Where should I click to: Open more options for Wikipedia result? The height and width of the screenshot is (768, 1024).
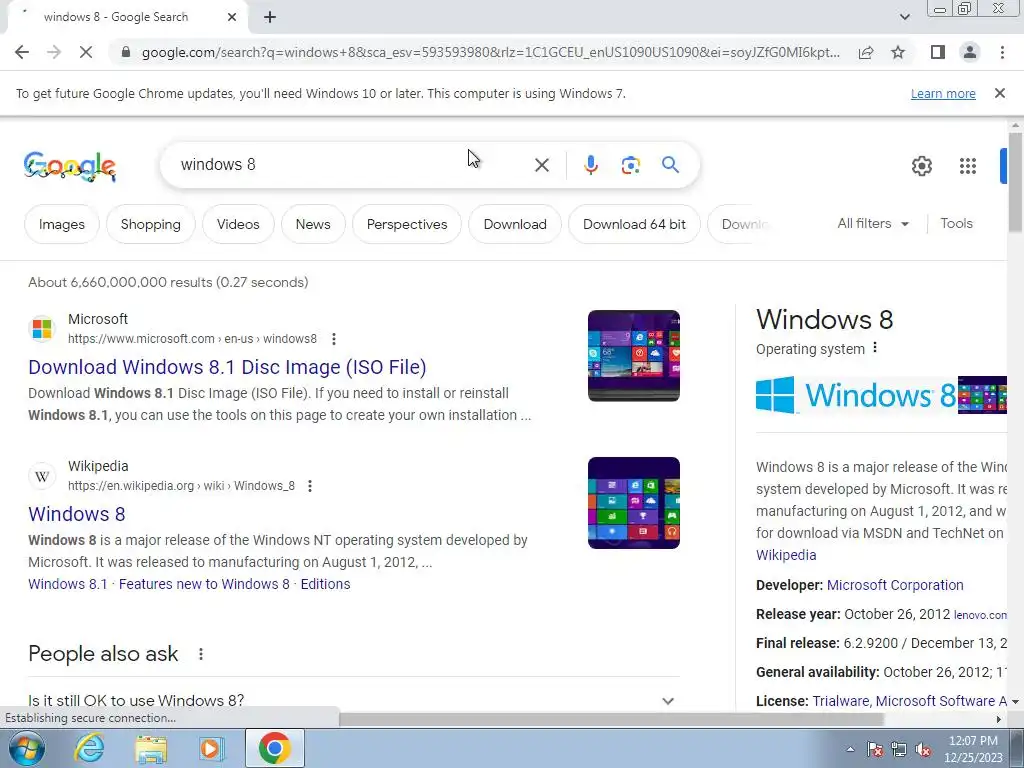310,486
